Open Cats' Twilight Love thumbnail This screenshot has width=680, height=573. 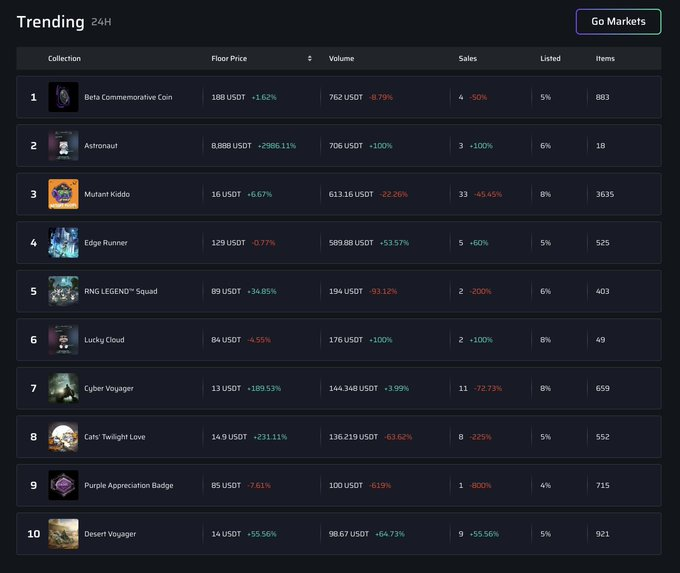tap(63, 437)
